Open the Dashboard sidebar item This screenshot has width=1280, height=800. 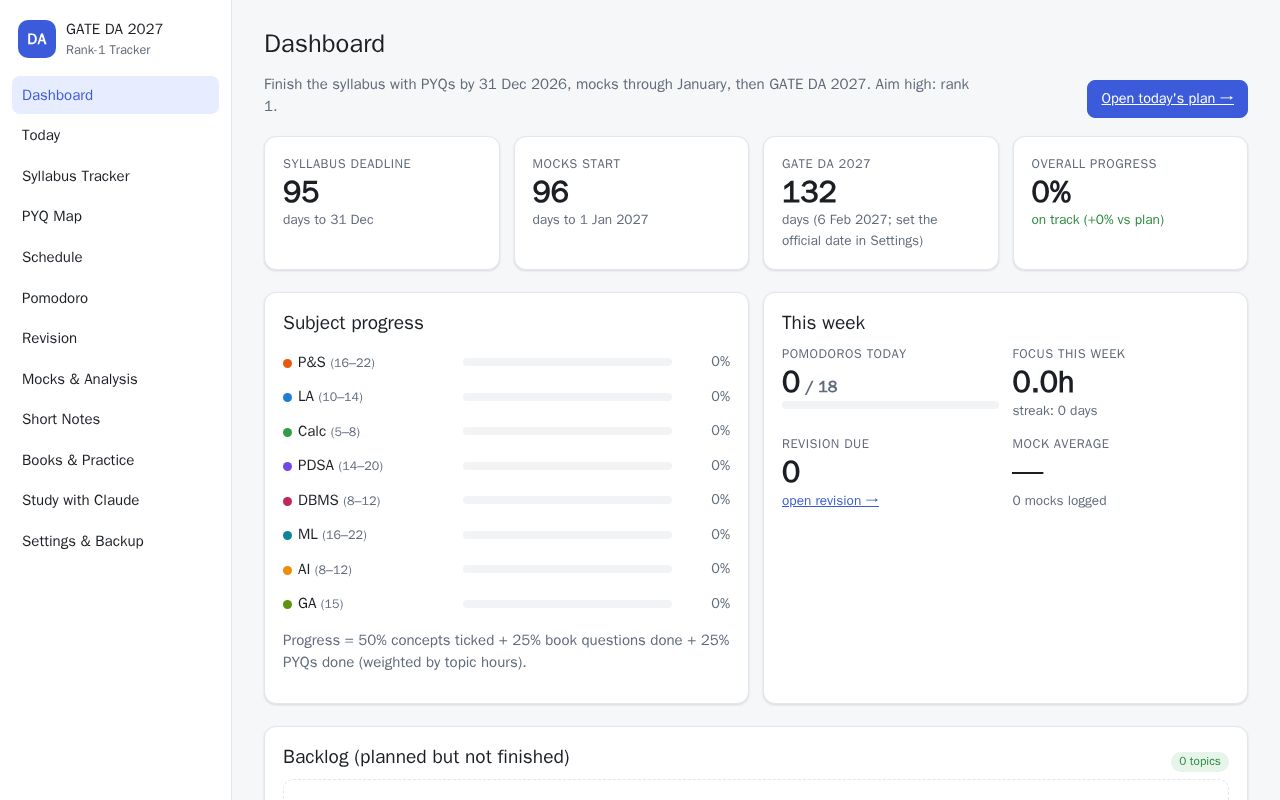[x=115, y=95]
